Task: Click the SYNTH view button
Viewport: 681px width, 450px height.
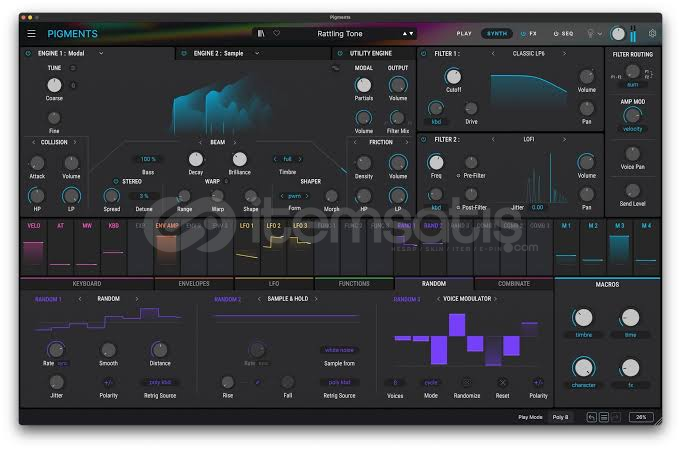Action: coord(496,33)
